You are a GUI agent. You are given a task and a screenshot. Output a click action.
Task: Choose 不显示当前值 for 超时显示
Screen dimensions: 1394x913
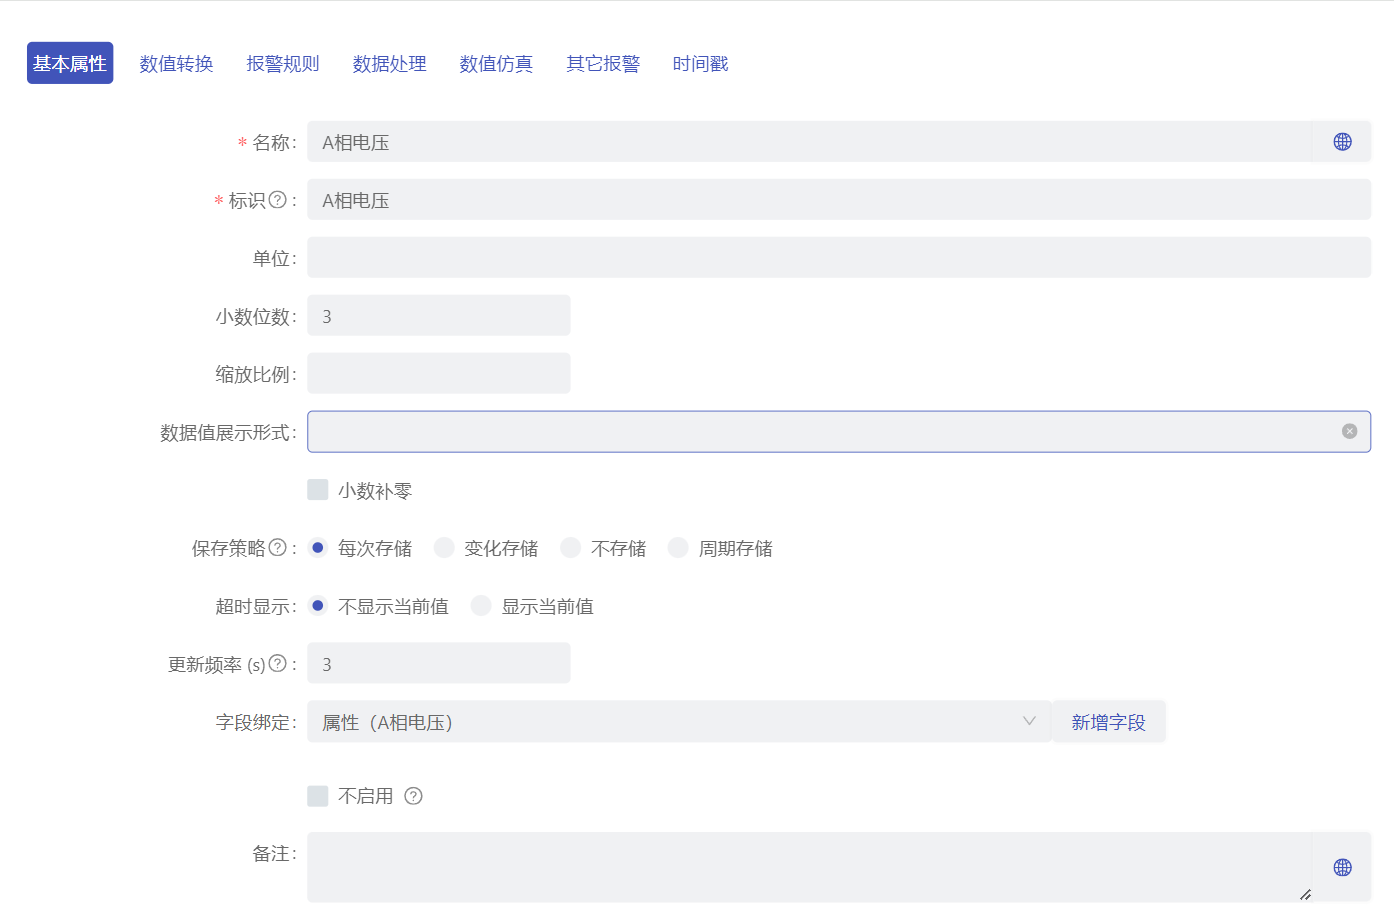click(318, 605)
